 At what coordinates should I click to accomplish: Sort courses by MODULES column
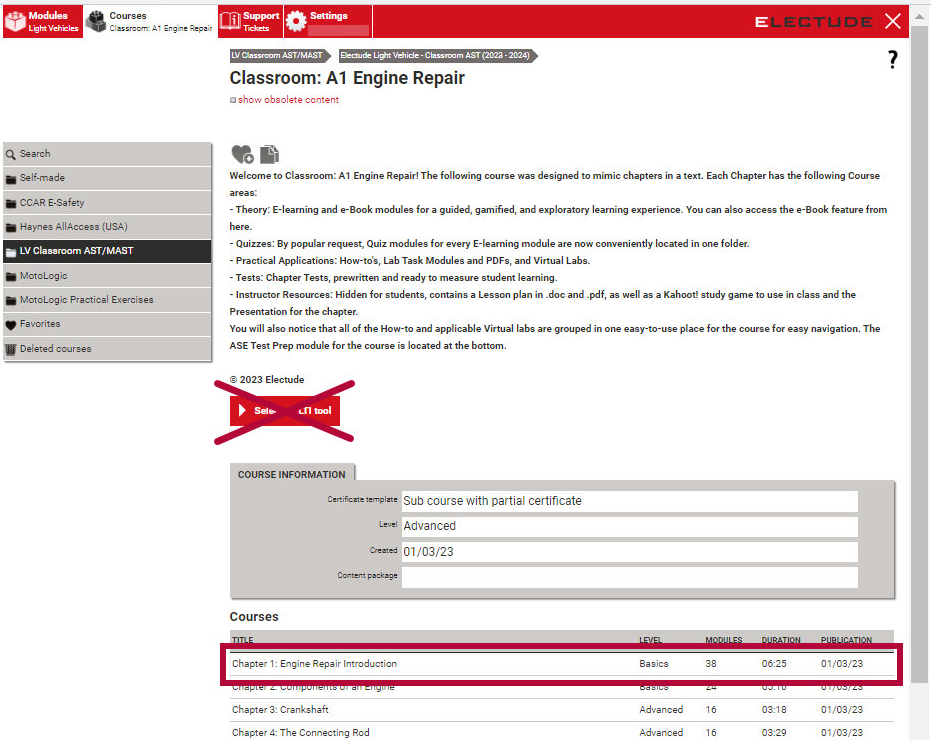click(x=723, y=640)
